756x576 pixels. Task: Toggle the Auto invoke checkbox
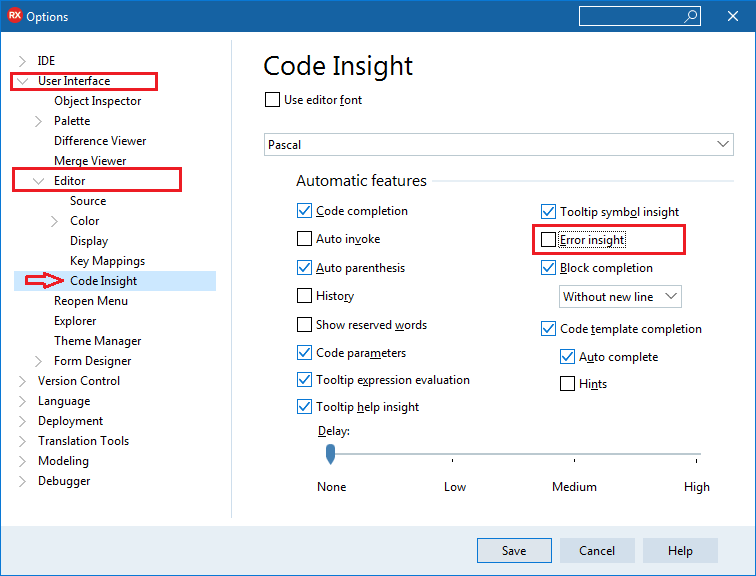click(x=304, y=239)
